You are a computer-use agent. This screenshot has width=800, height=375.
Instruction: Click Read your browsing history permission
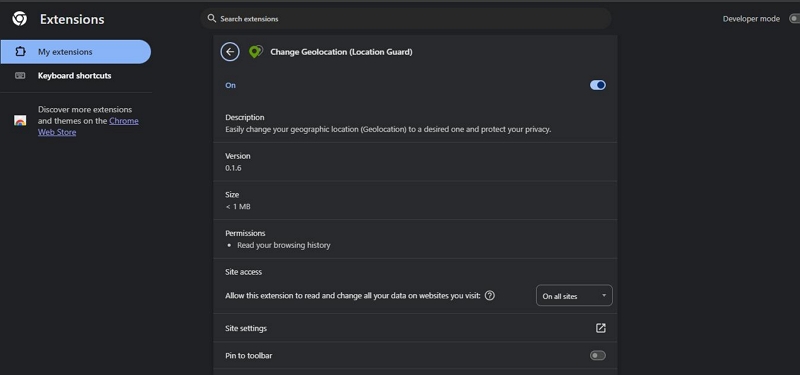click(x=284, y=245)
